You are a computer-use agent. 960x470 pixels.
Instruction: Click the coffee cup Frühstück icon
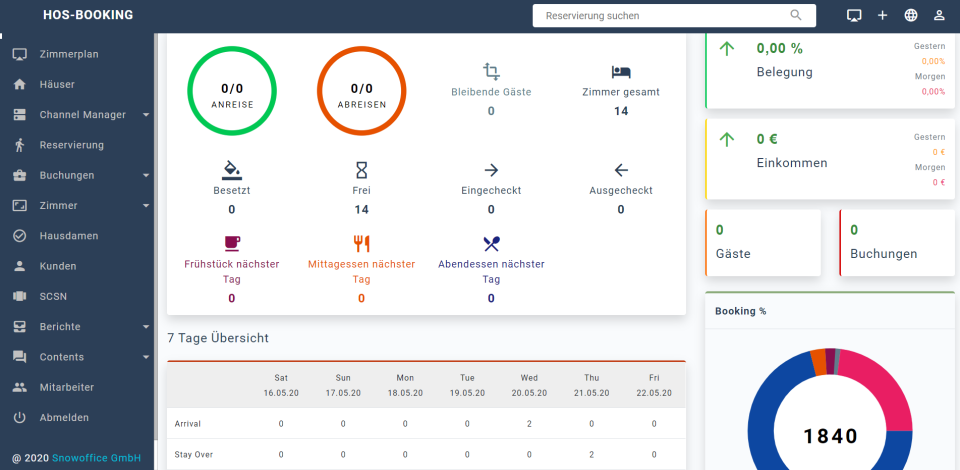point(231,244)
